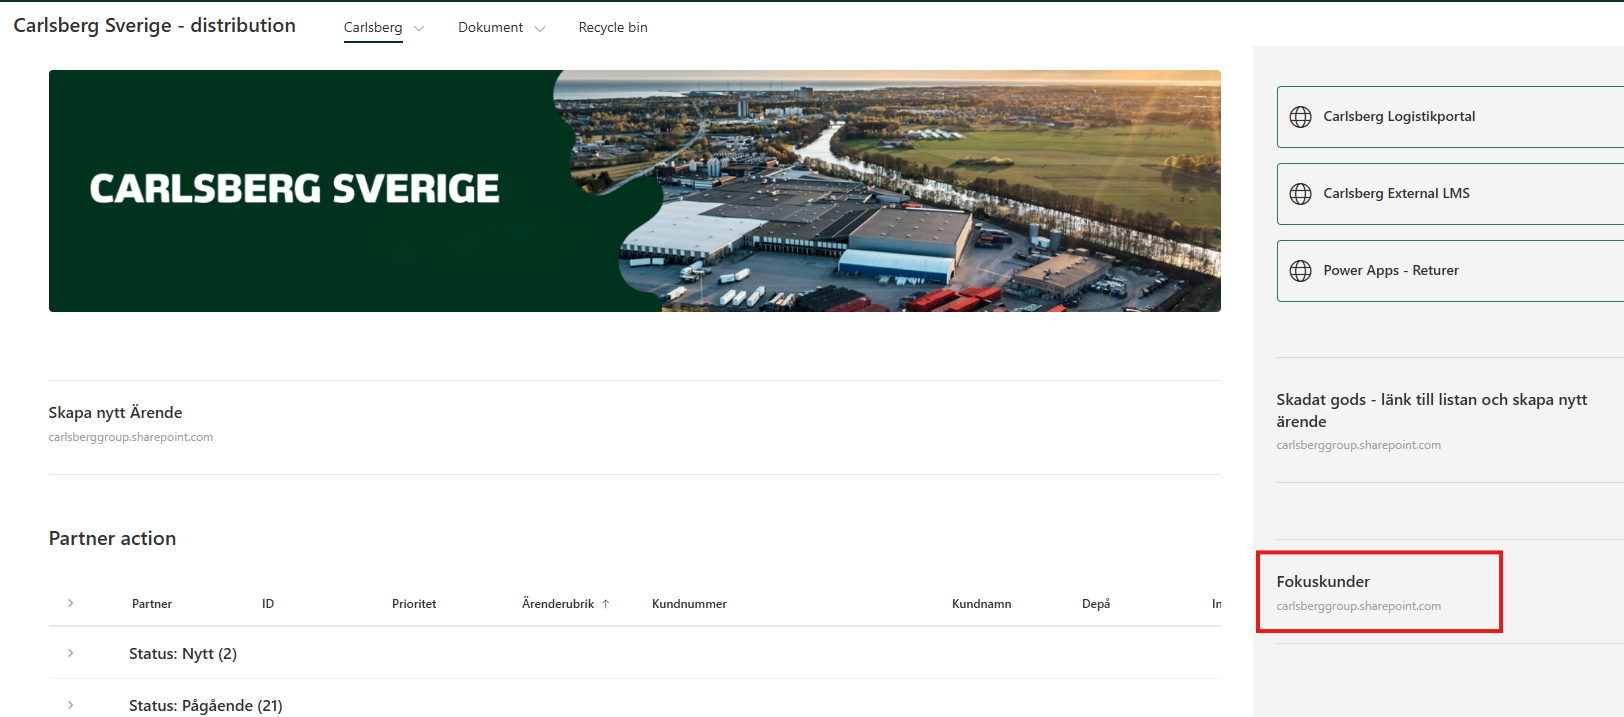Expand the Status: Pågående (21) group
The width and height of the screenshot is (1624, 717).
(70, 705)
